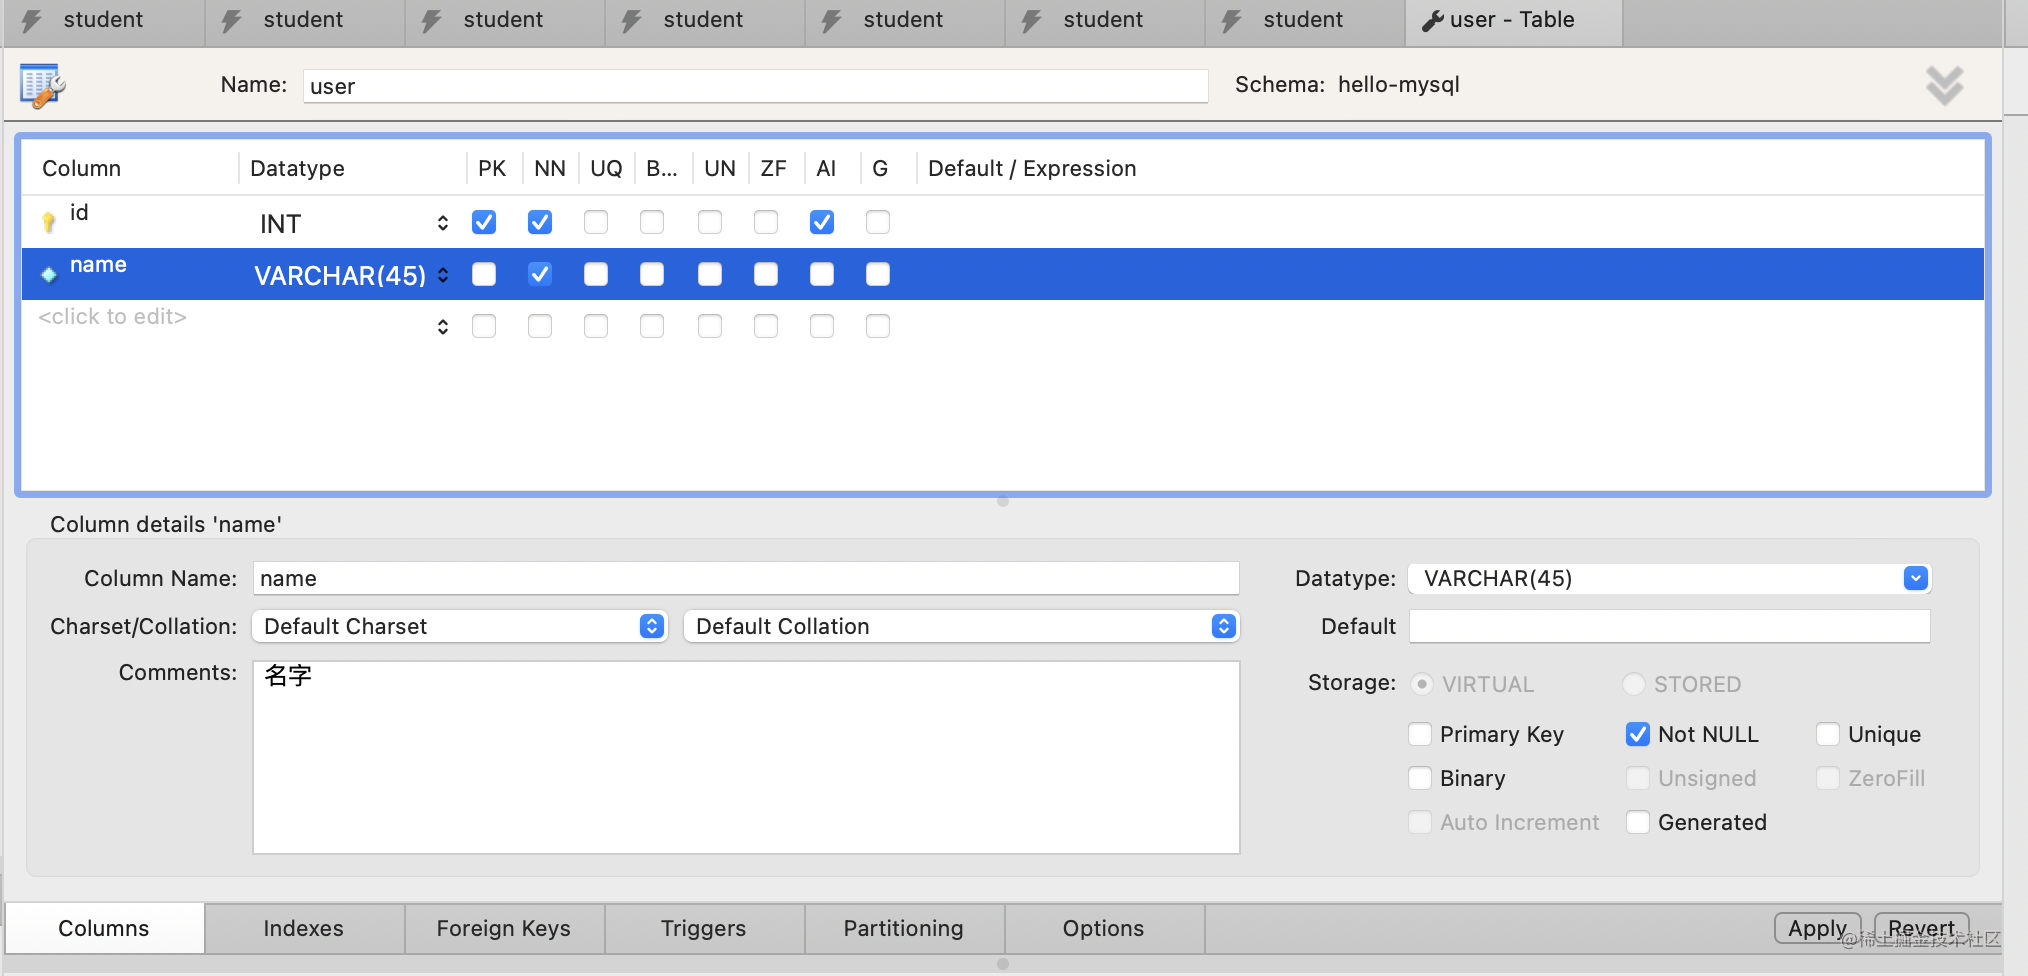Click the Apply button
This screenshot has height=976, width=2028.
tap(1818, 928)
